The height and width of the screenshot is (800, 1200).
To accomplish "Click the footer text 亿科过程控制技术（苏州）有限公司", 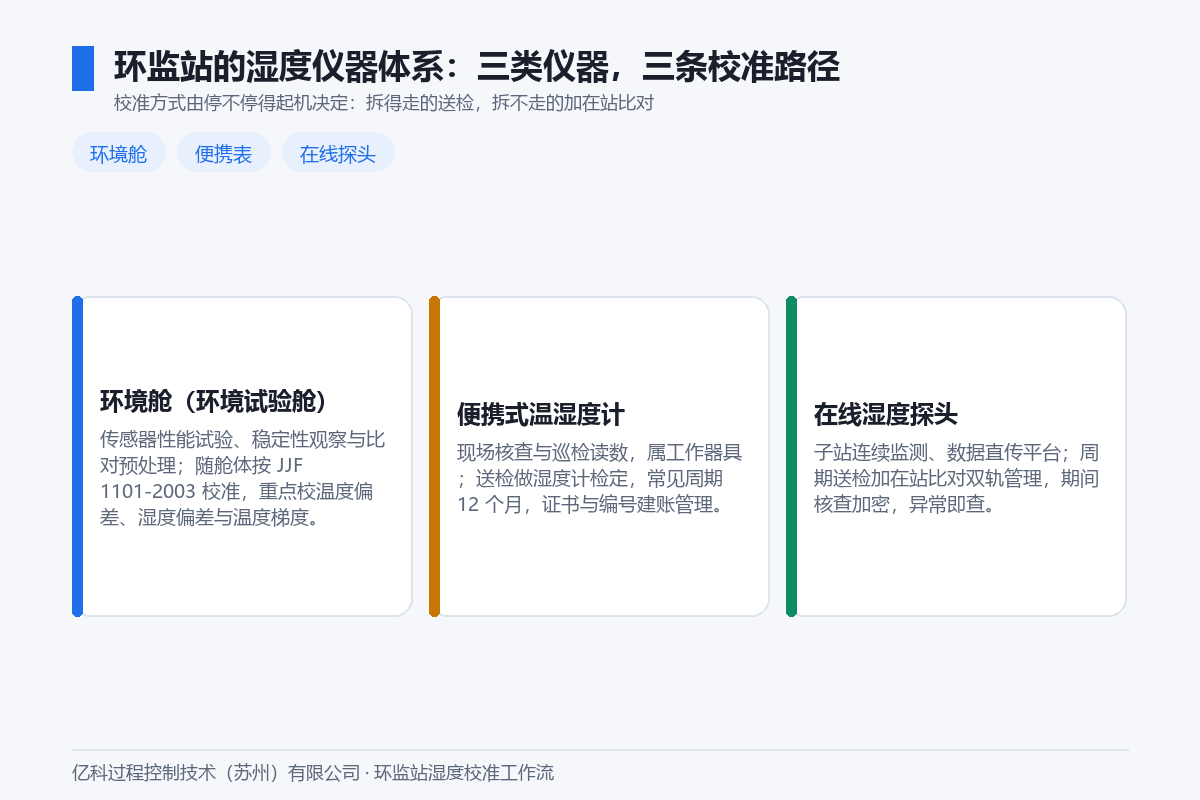I will pos(216,772).
